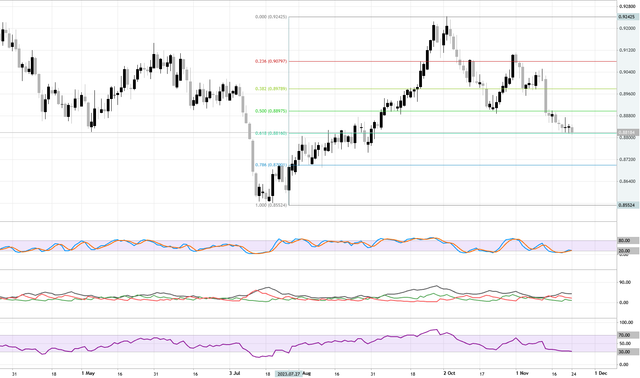Click the 17 date label in October
This screenshot has height=378, width=640.
click(x=482, y=373)
